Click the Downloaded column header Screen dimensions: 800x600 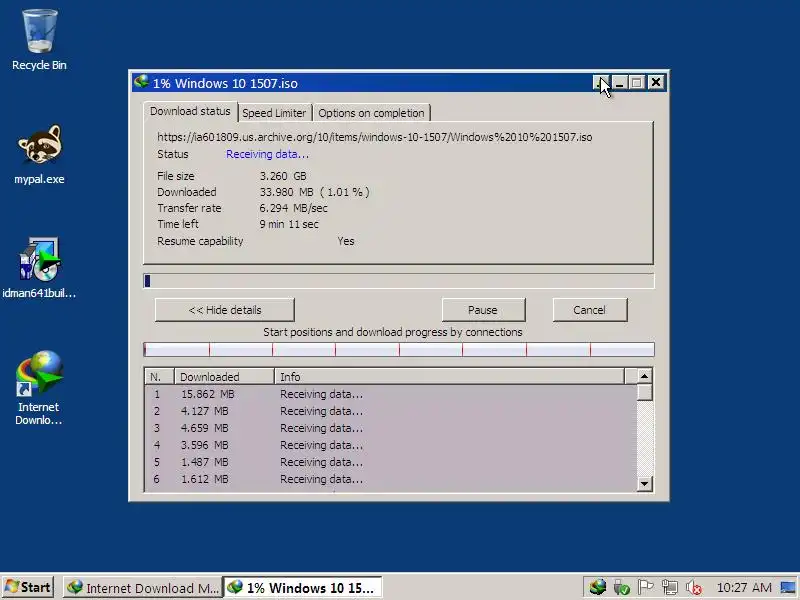pyautogui.click(x=224, y=377)
